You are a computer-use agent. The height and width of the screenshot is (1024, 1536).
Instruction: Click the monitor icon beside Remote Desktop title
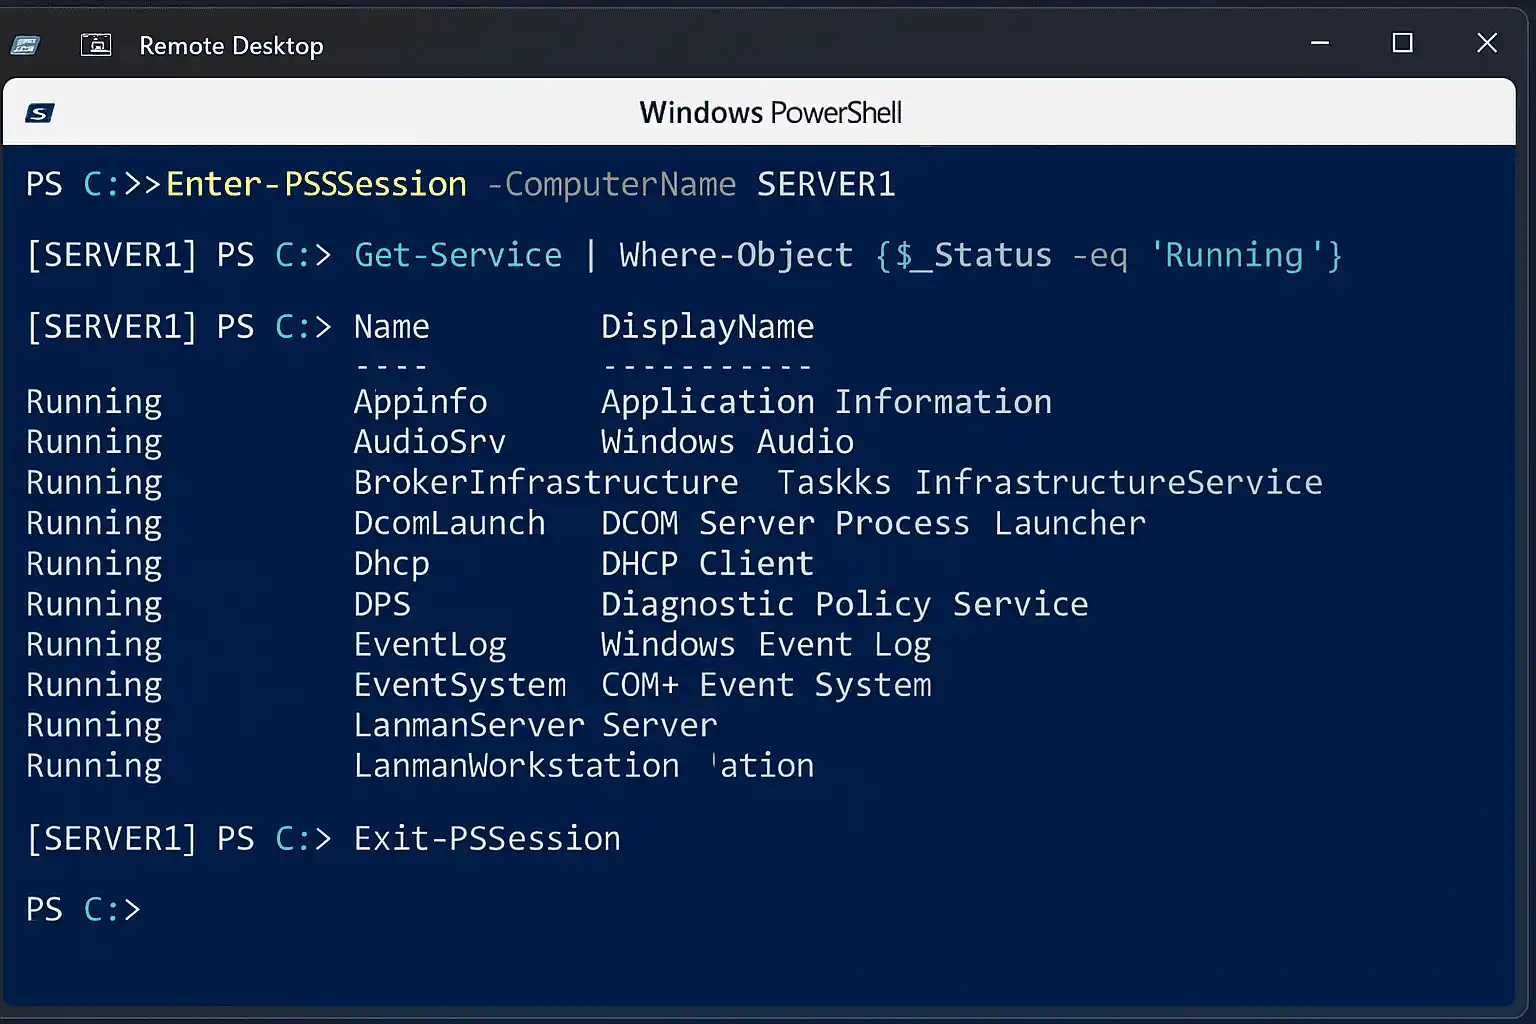point(96,45)
